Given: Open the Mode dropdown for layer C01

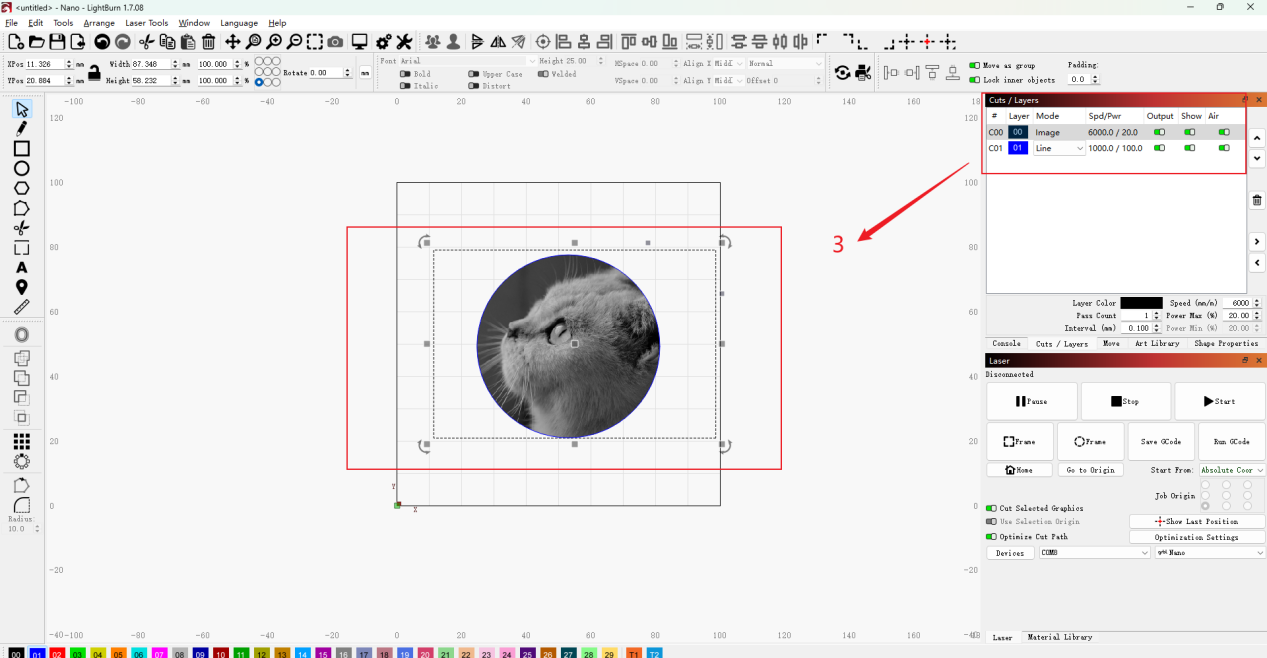Looking at the screenshot, I should pyautogui.click(x=1059, y=148).
